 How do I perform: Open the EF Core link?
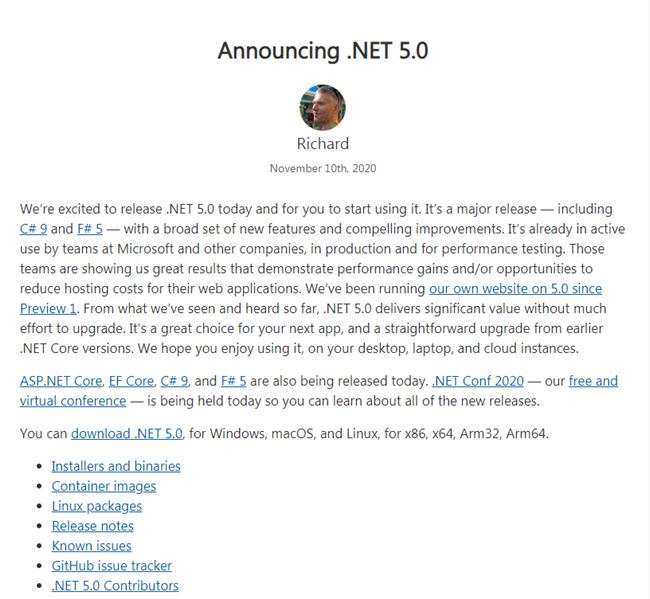tap(131, 381)
